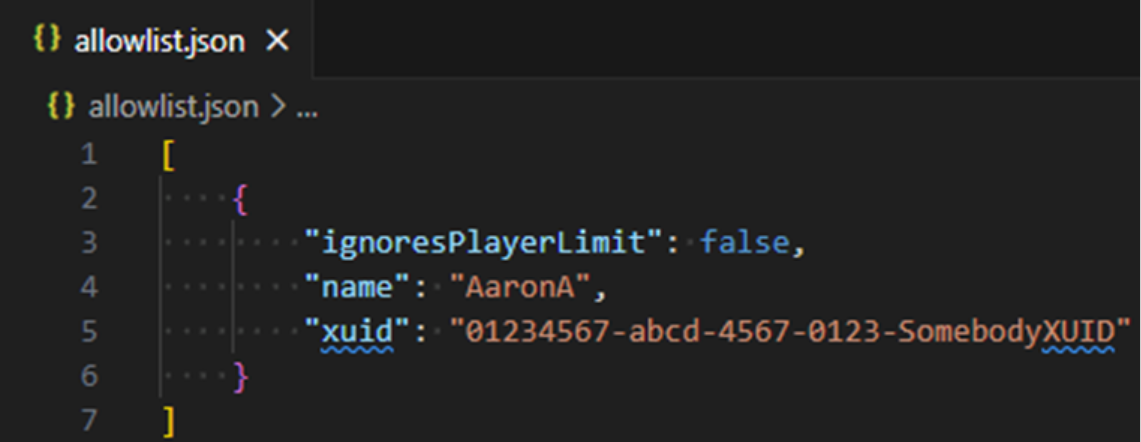Click the JSON braces icon in the breadcrumb
The height and width of the screenshot is (442, 1141).
[60, 106]
